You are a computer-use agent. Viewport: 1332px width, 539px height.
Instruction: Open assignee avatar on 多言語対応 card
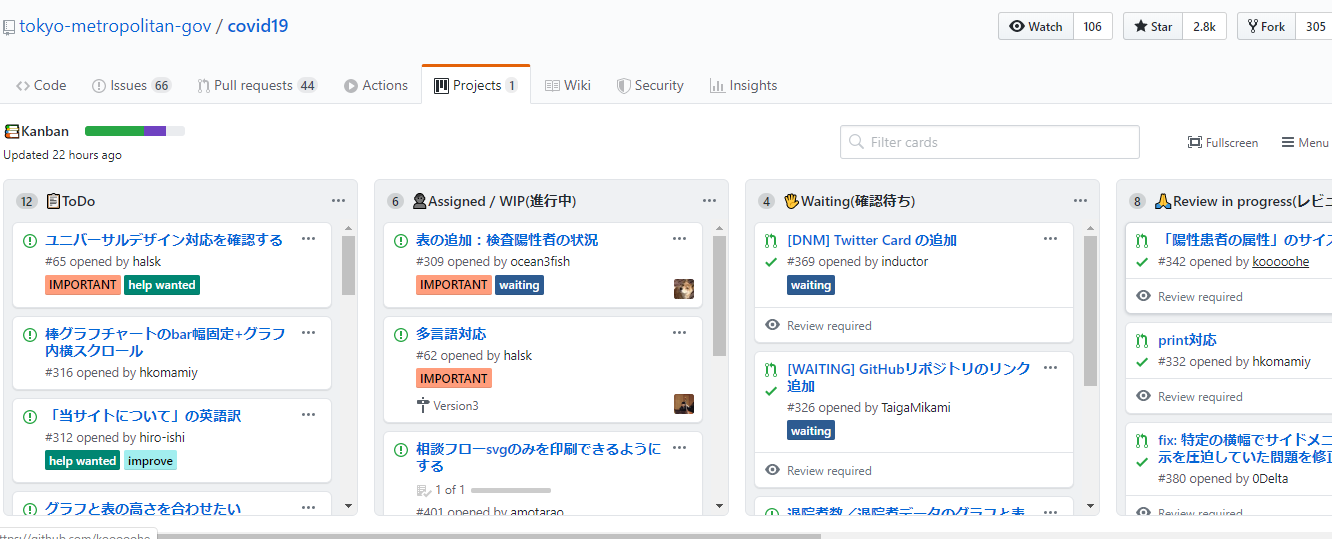[x=684, y=404]
